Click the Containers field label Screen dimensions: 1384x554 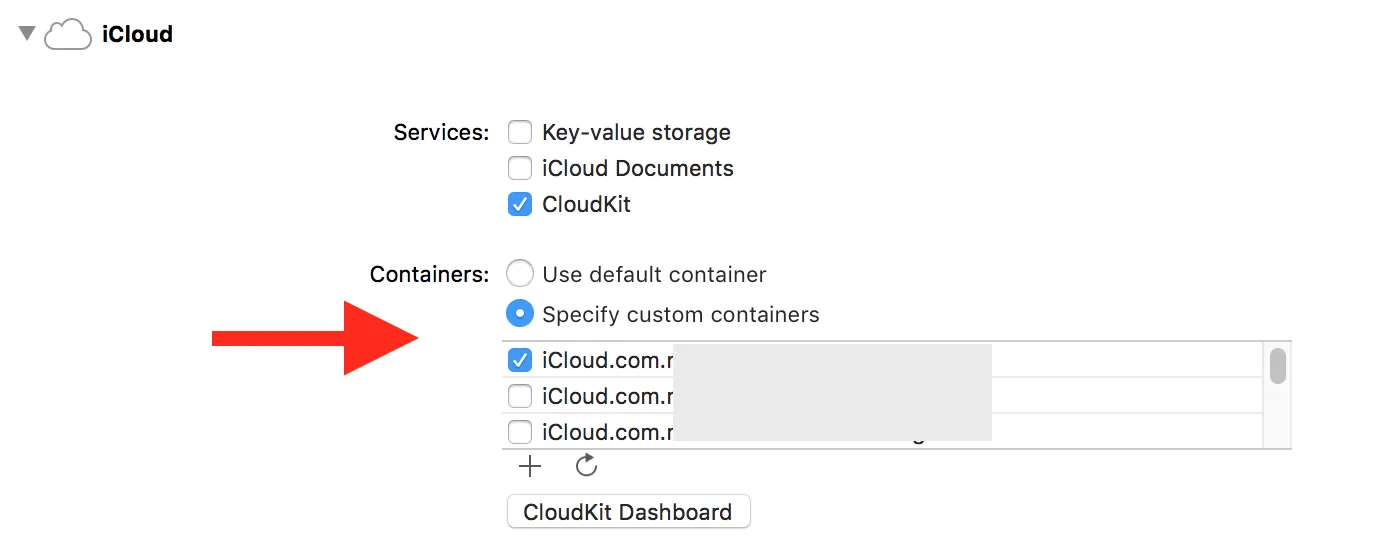point(430,274)
